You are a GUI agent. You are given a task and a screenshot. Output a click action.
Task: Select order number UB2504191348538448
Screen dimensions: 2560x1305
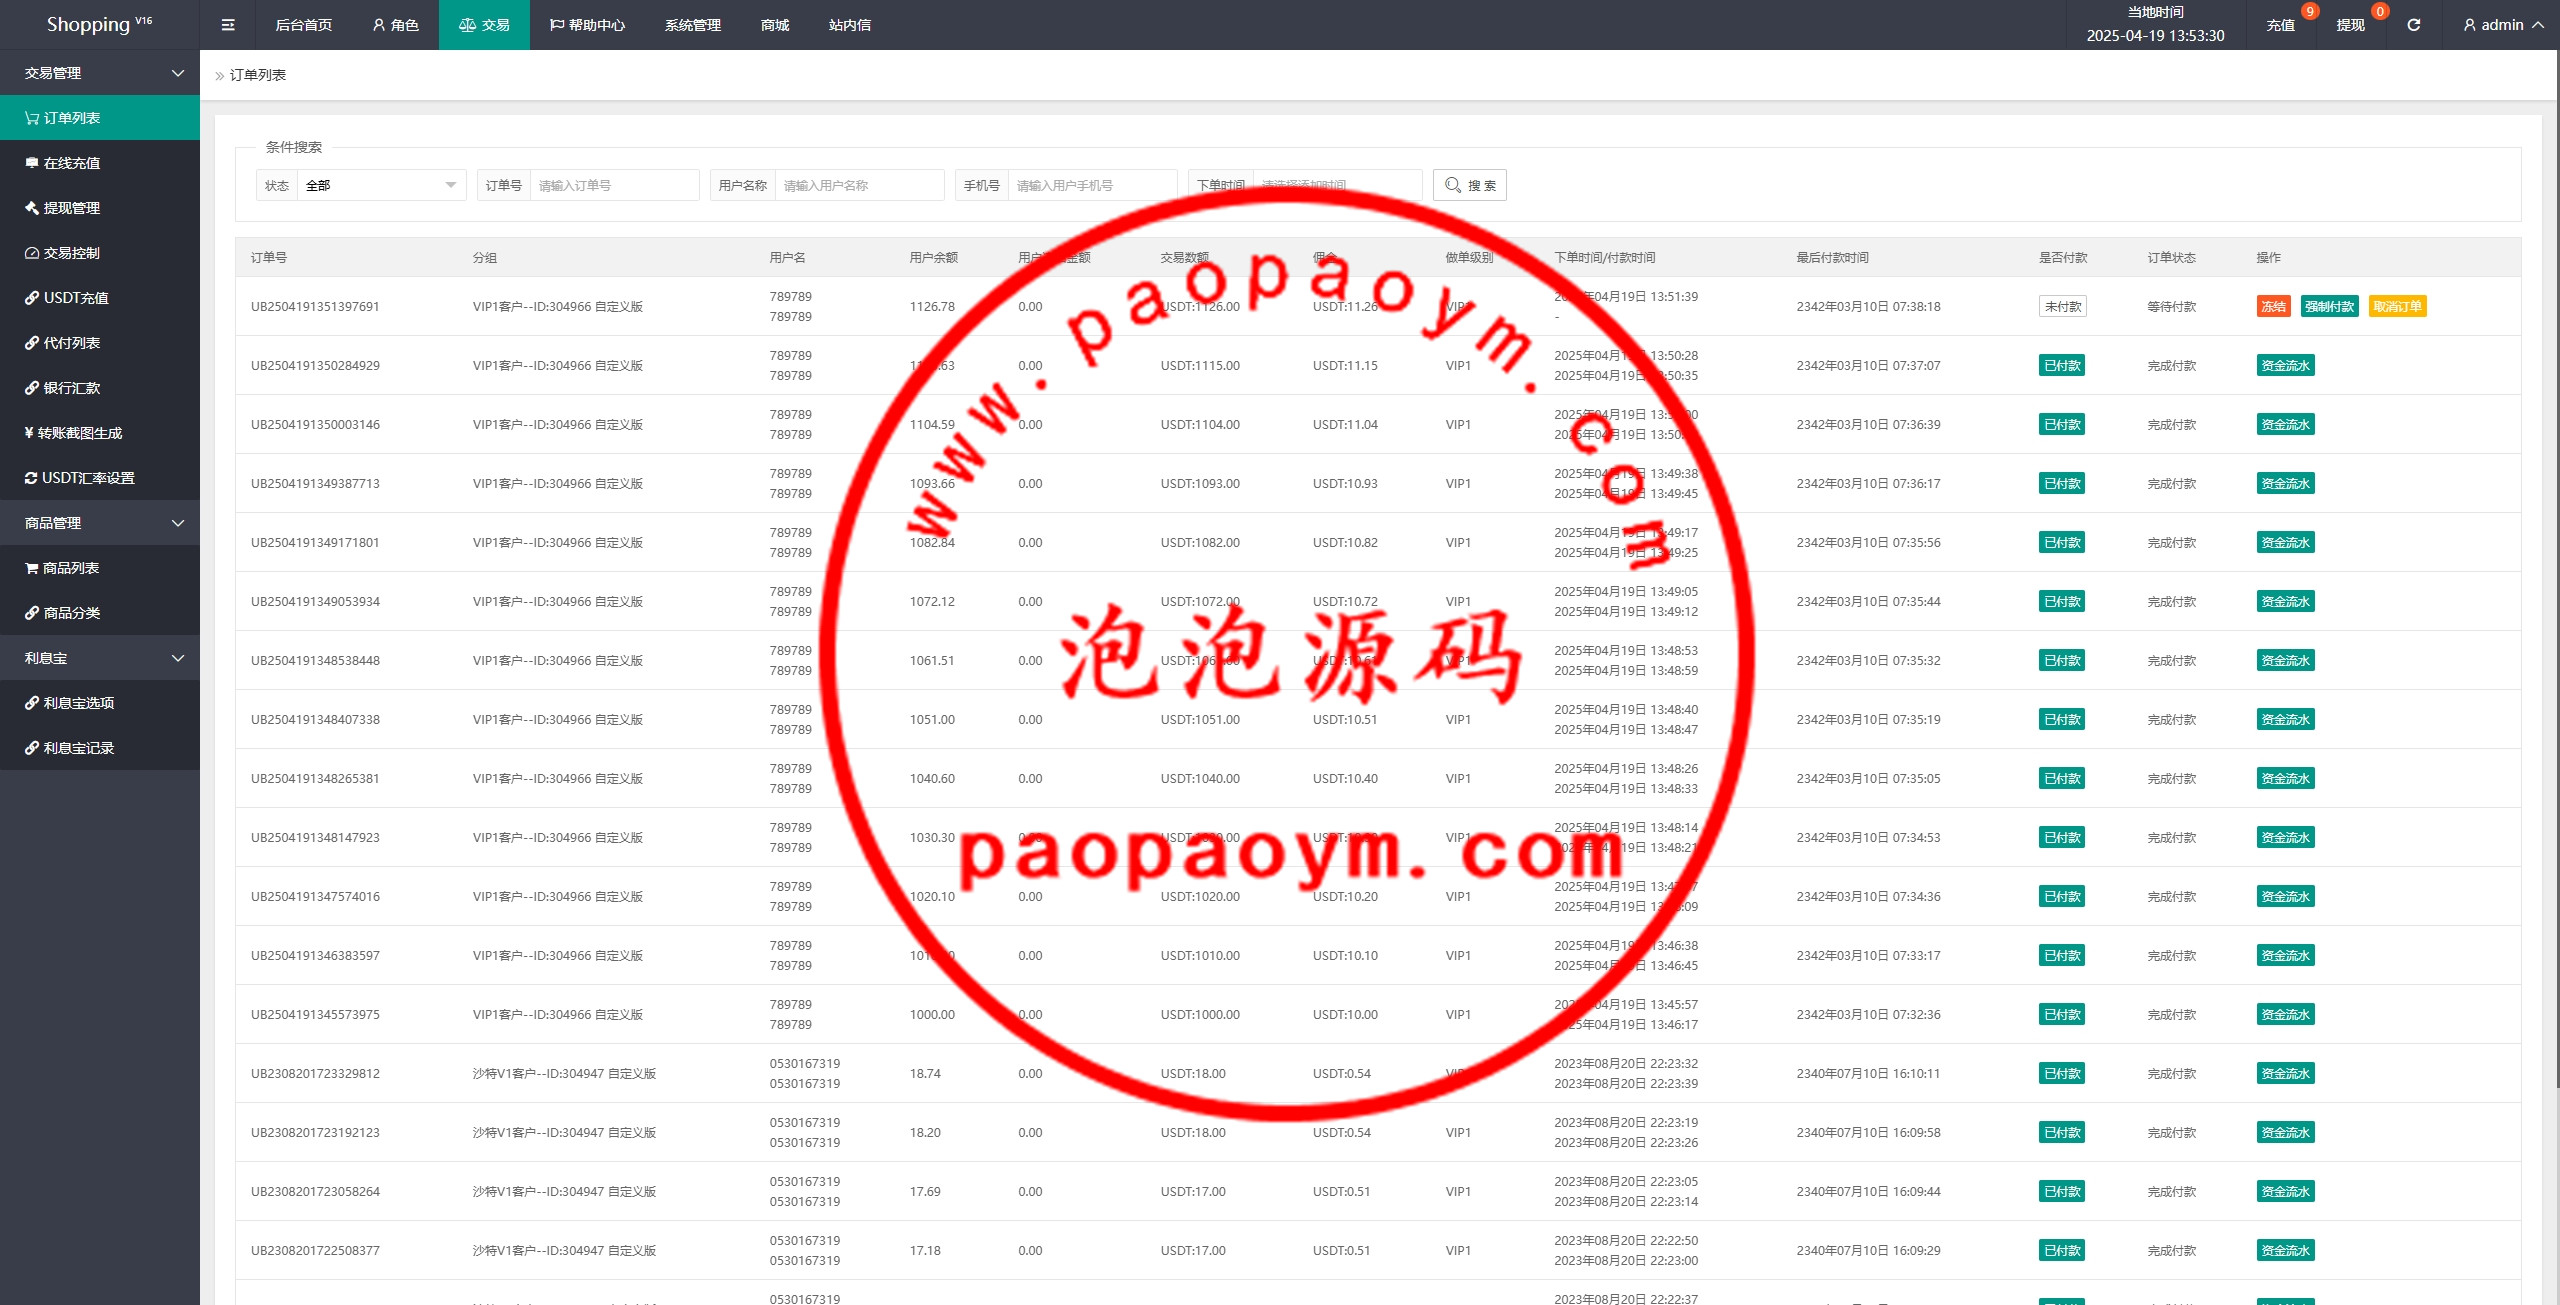click(315, 661)
